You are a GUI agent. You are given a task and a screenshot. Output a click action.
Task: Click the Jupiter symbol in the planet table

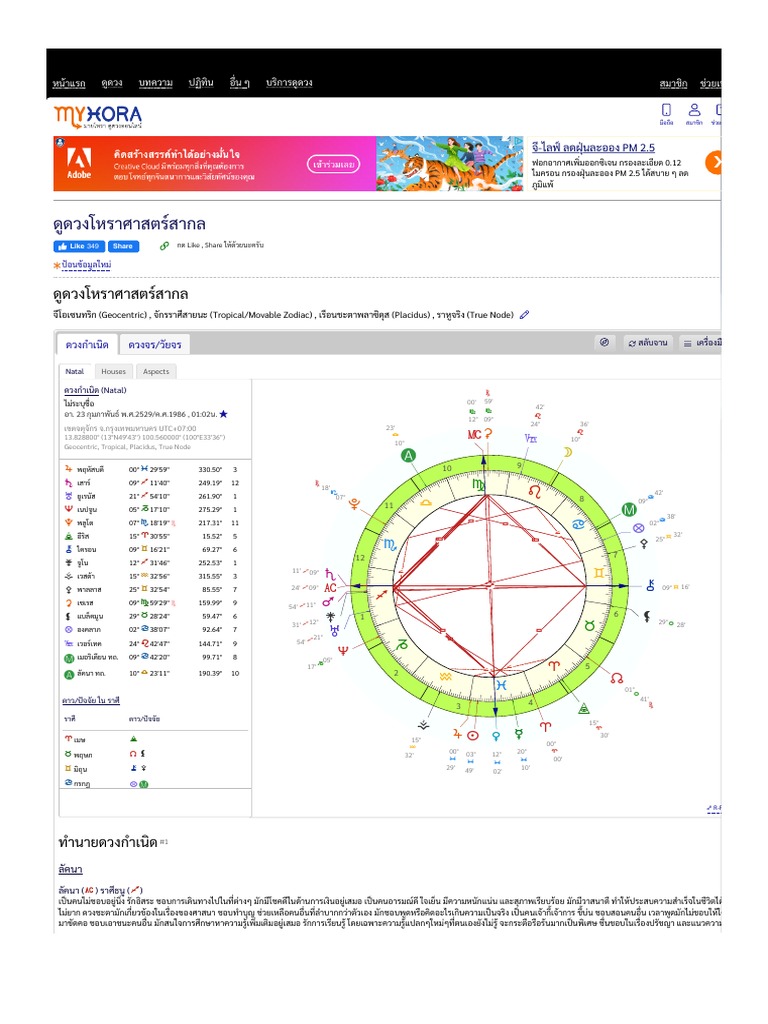coord(68,469)
